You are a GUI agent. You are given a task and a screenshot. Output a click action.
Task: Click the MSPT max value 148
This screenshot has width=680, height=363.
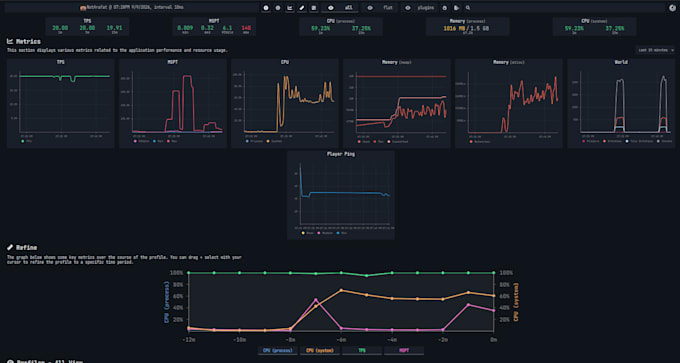[246, 28]
